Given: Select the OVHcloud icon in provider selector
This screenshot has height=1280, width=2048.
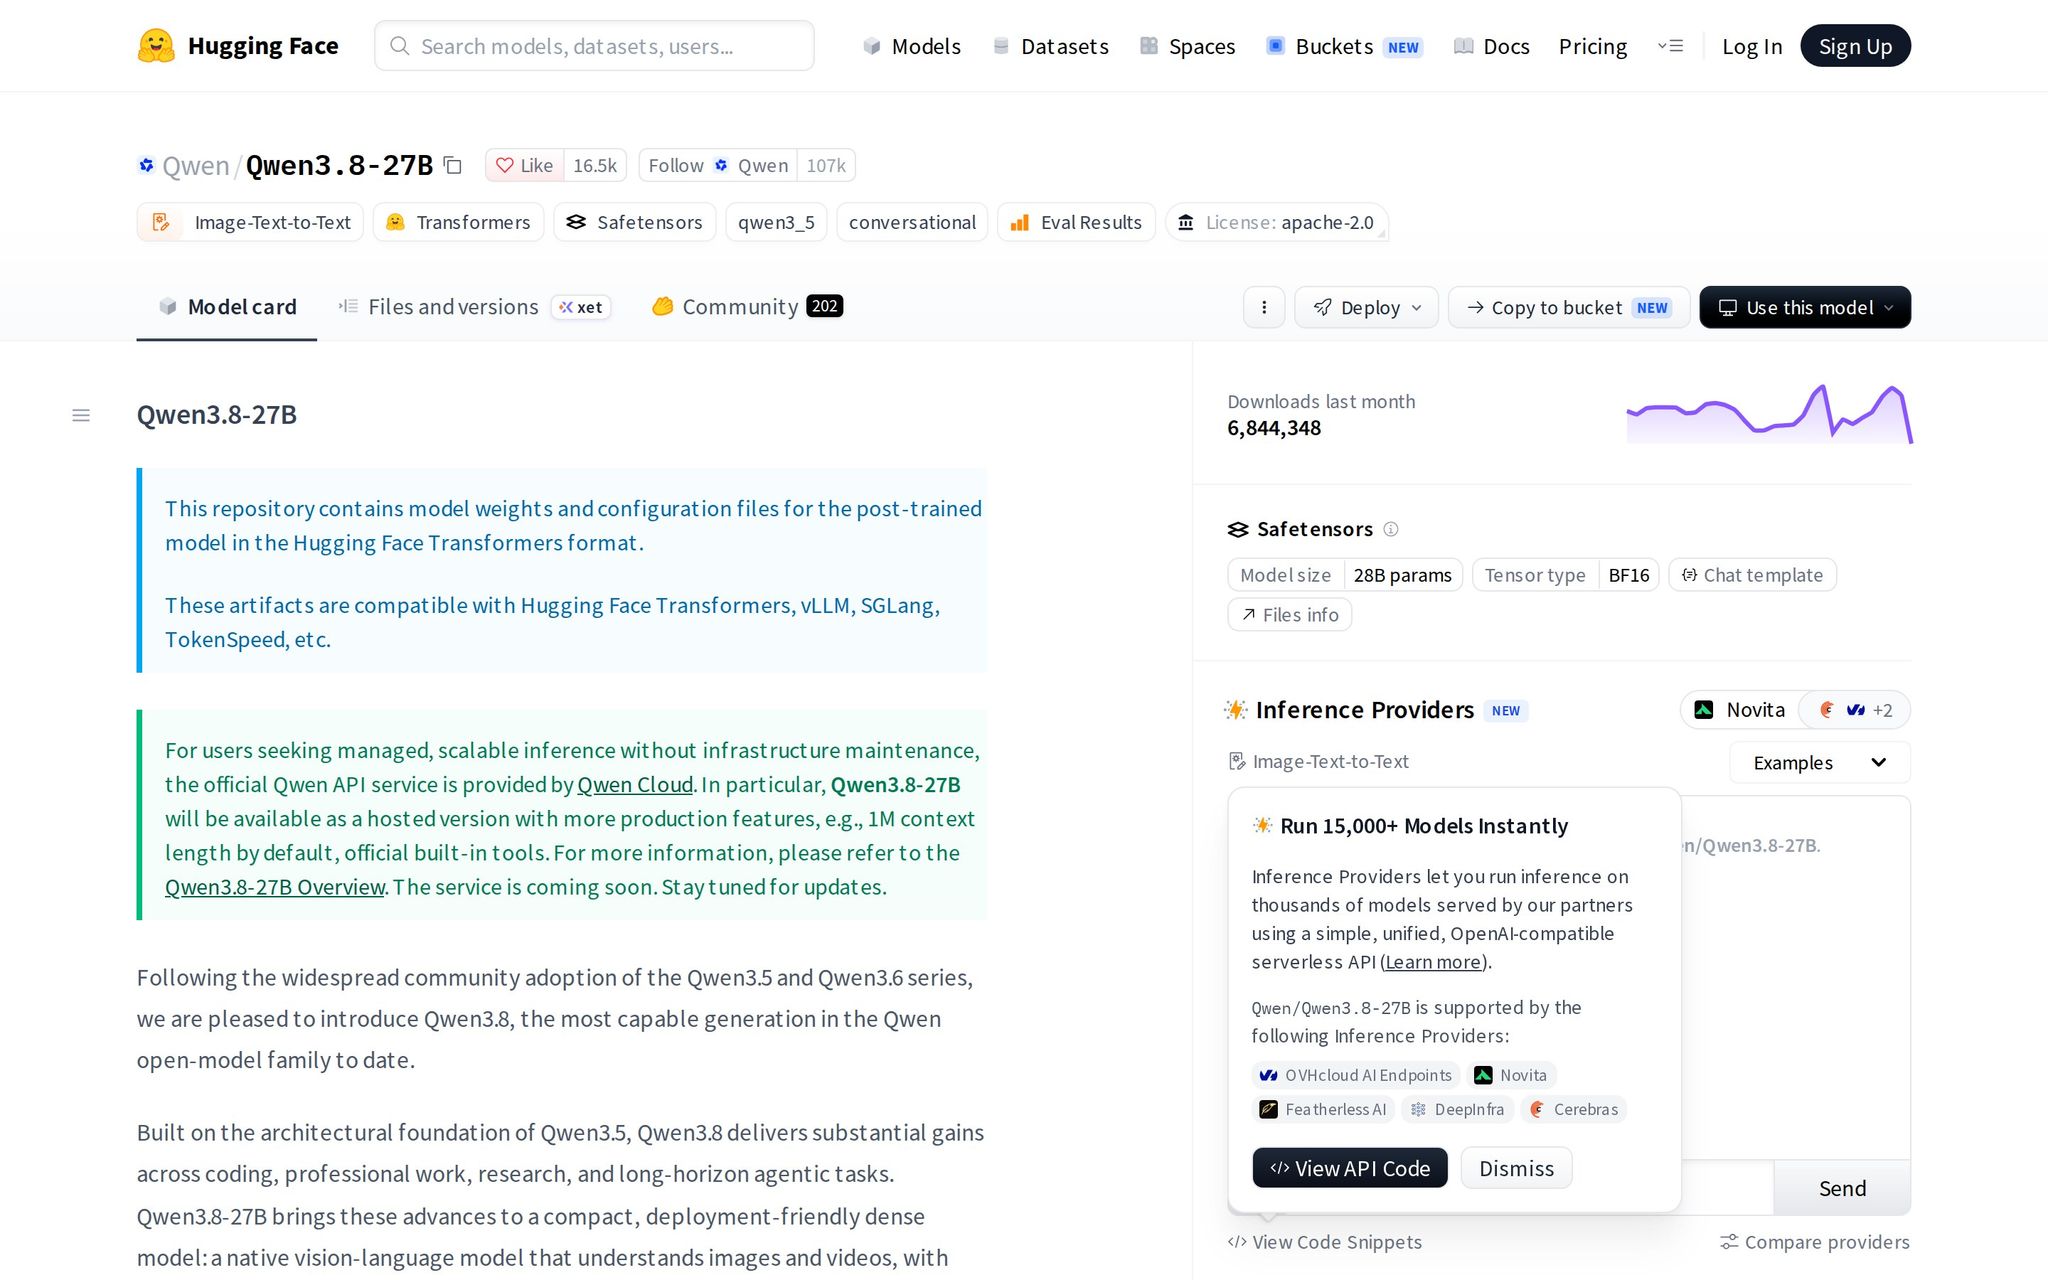Looking at the screenshot, I should click(1856, 710).
